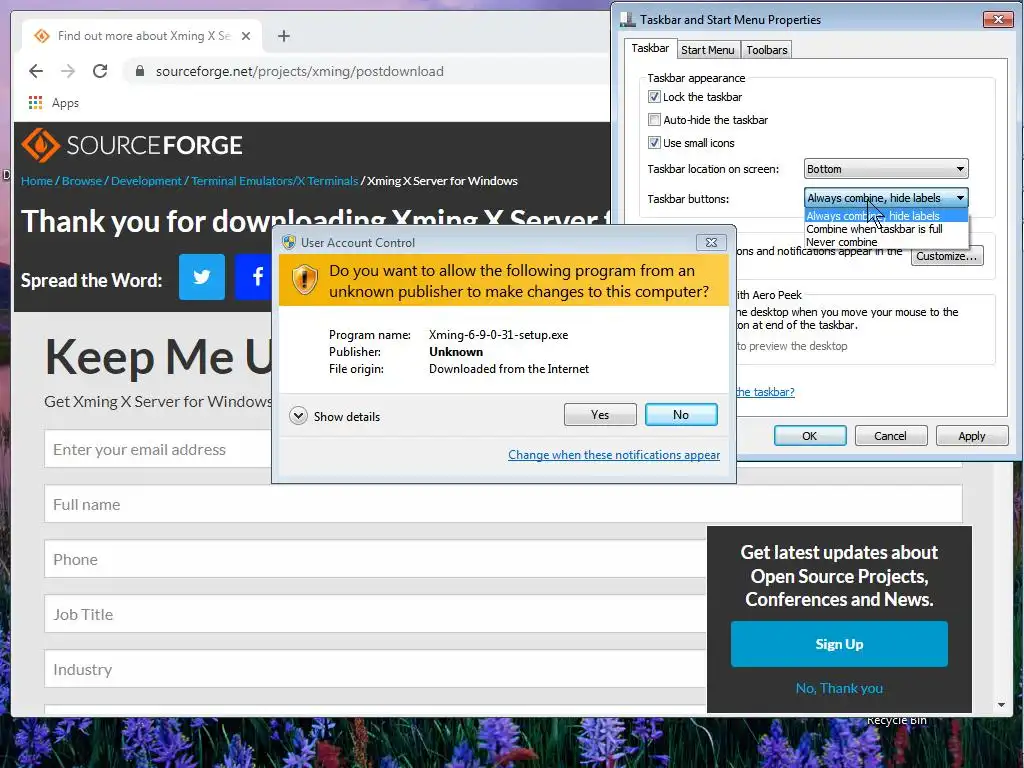This screenshot has height=768, width=1024.
Task: Click the UAC shield warning icon
Action: click(x=304, y=280)
